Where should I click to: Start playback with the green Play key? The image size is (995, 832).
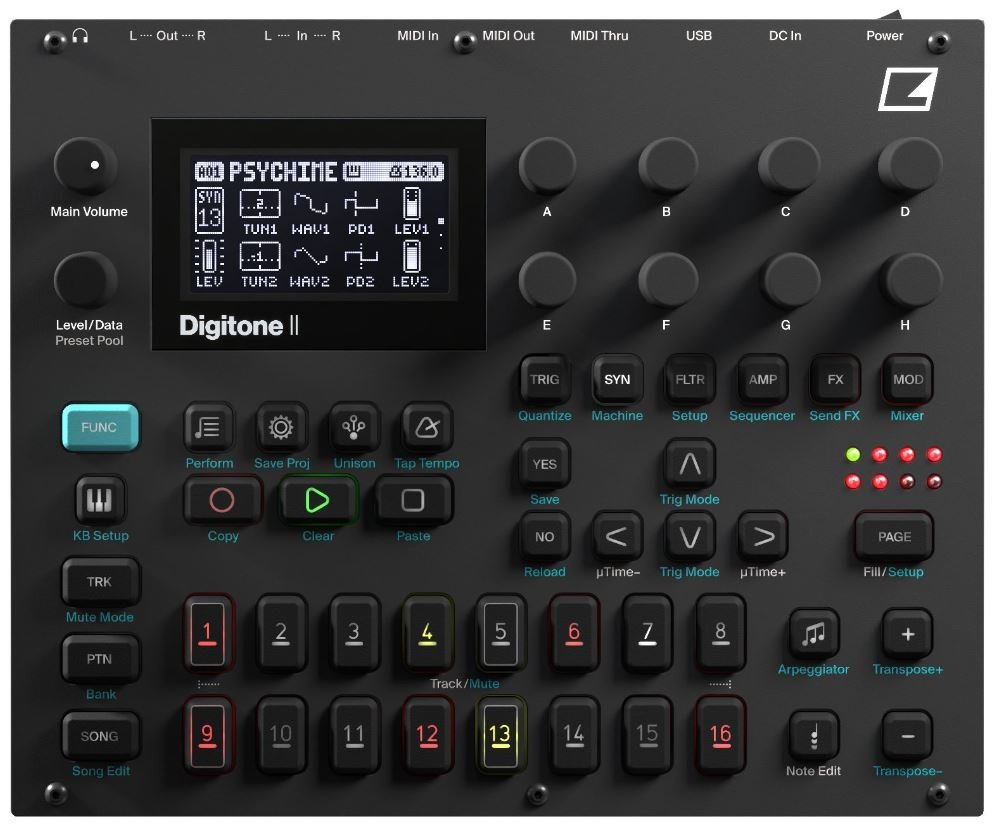(x=317, y=500)
